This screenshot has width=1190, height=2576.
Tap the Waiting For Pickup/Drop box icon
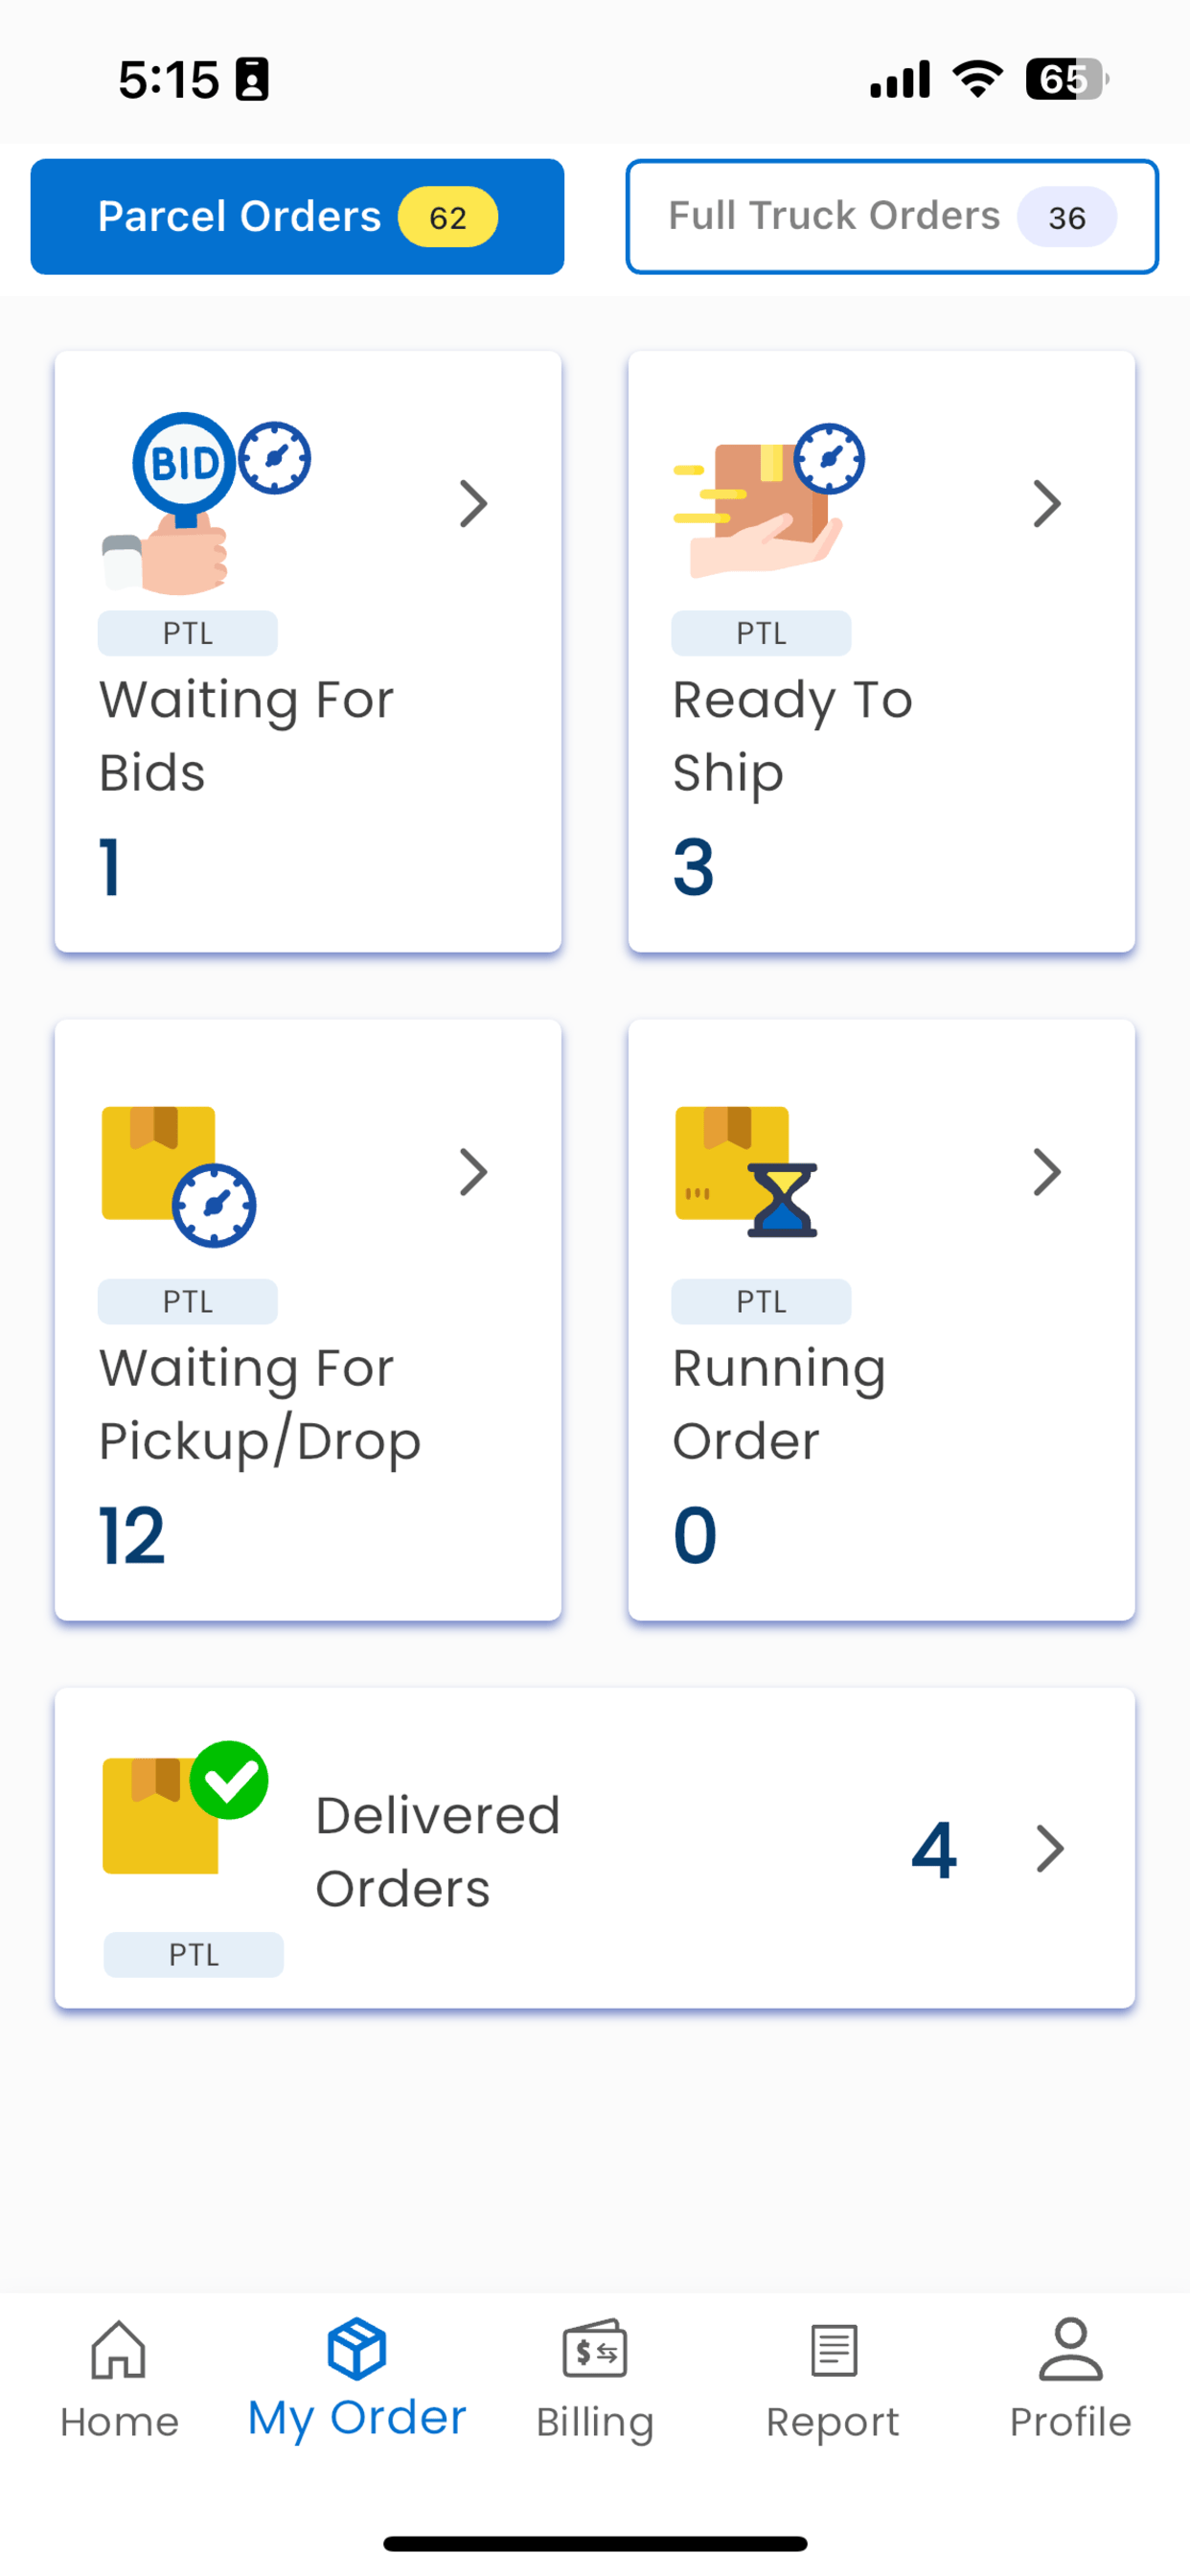pyautogui.click(x=179, y=1176)
